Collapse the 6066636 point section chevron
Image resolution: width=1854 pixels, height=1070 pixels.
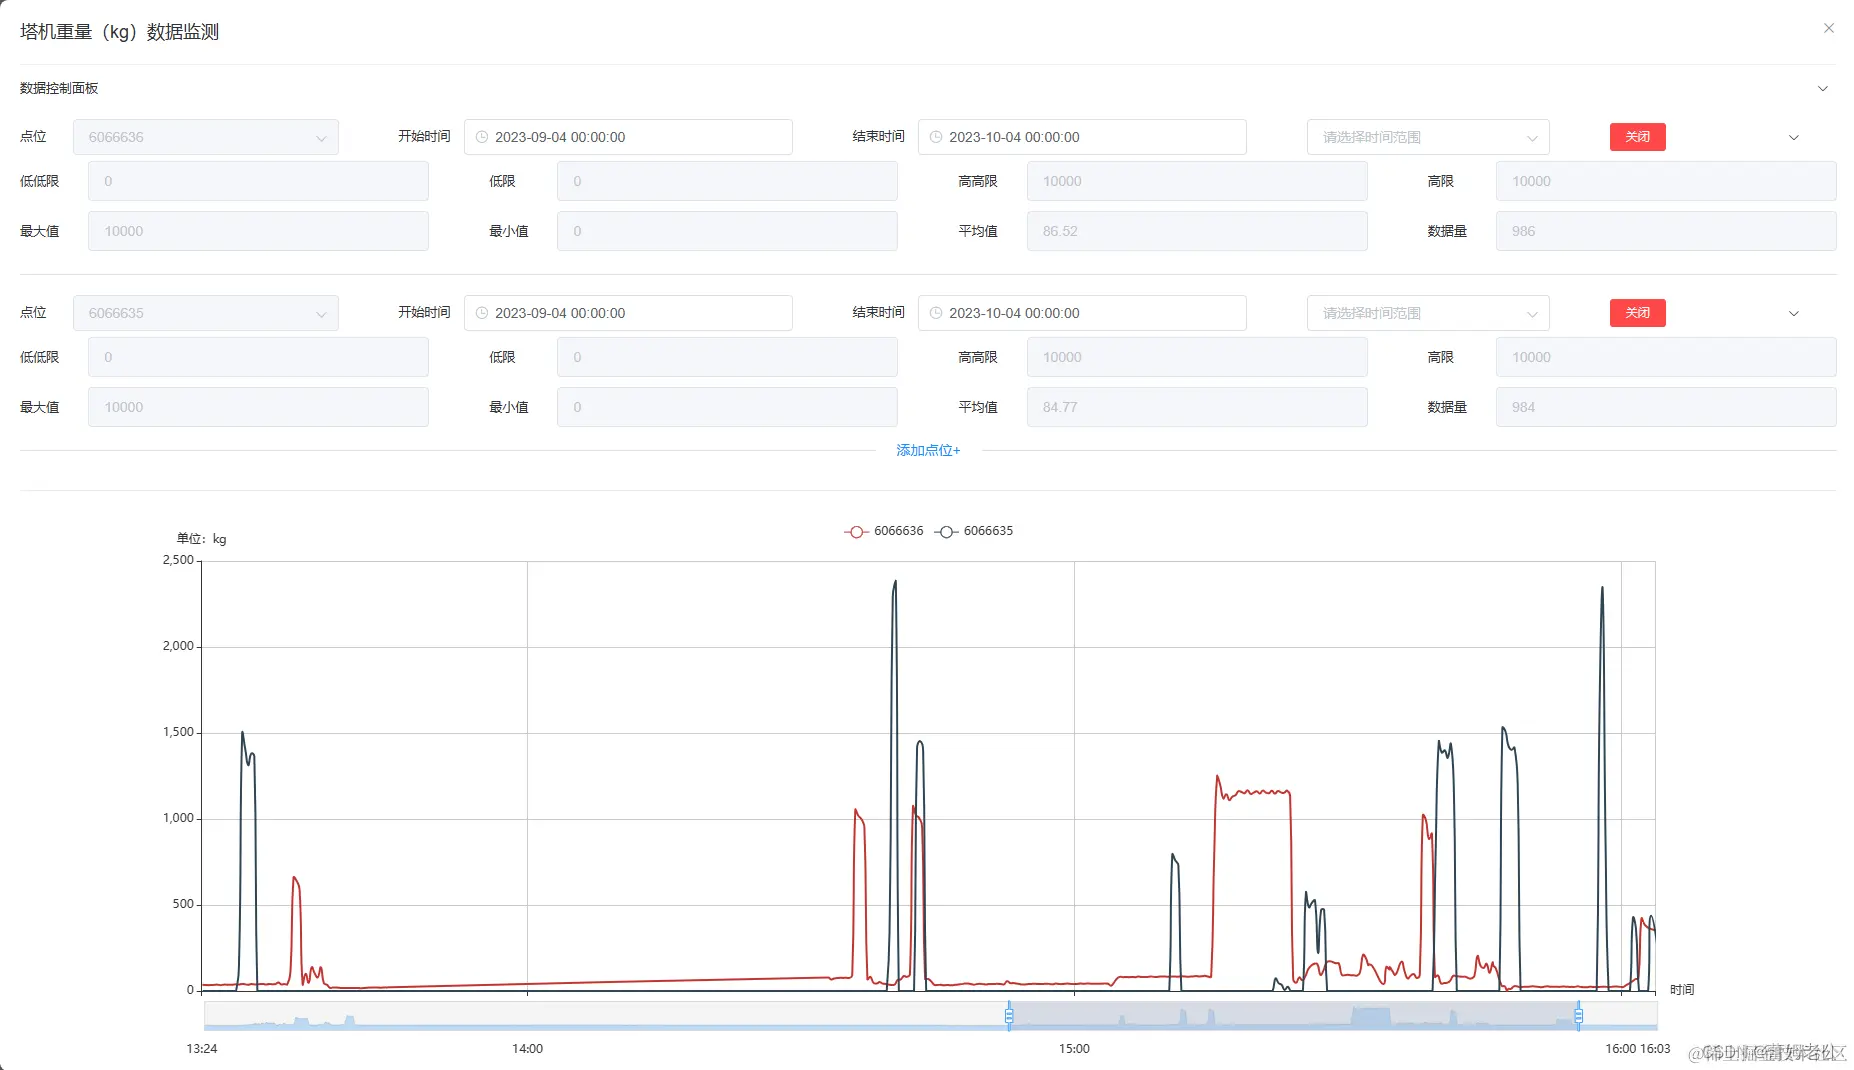click(1794, 137)
